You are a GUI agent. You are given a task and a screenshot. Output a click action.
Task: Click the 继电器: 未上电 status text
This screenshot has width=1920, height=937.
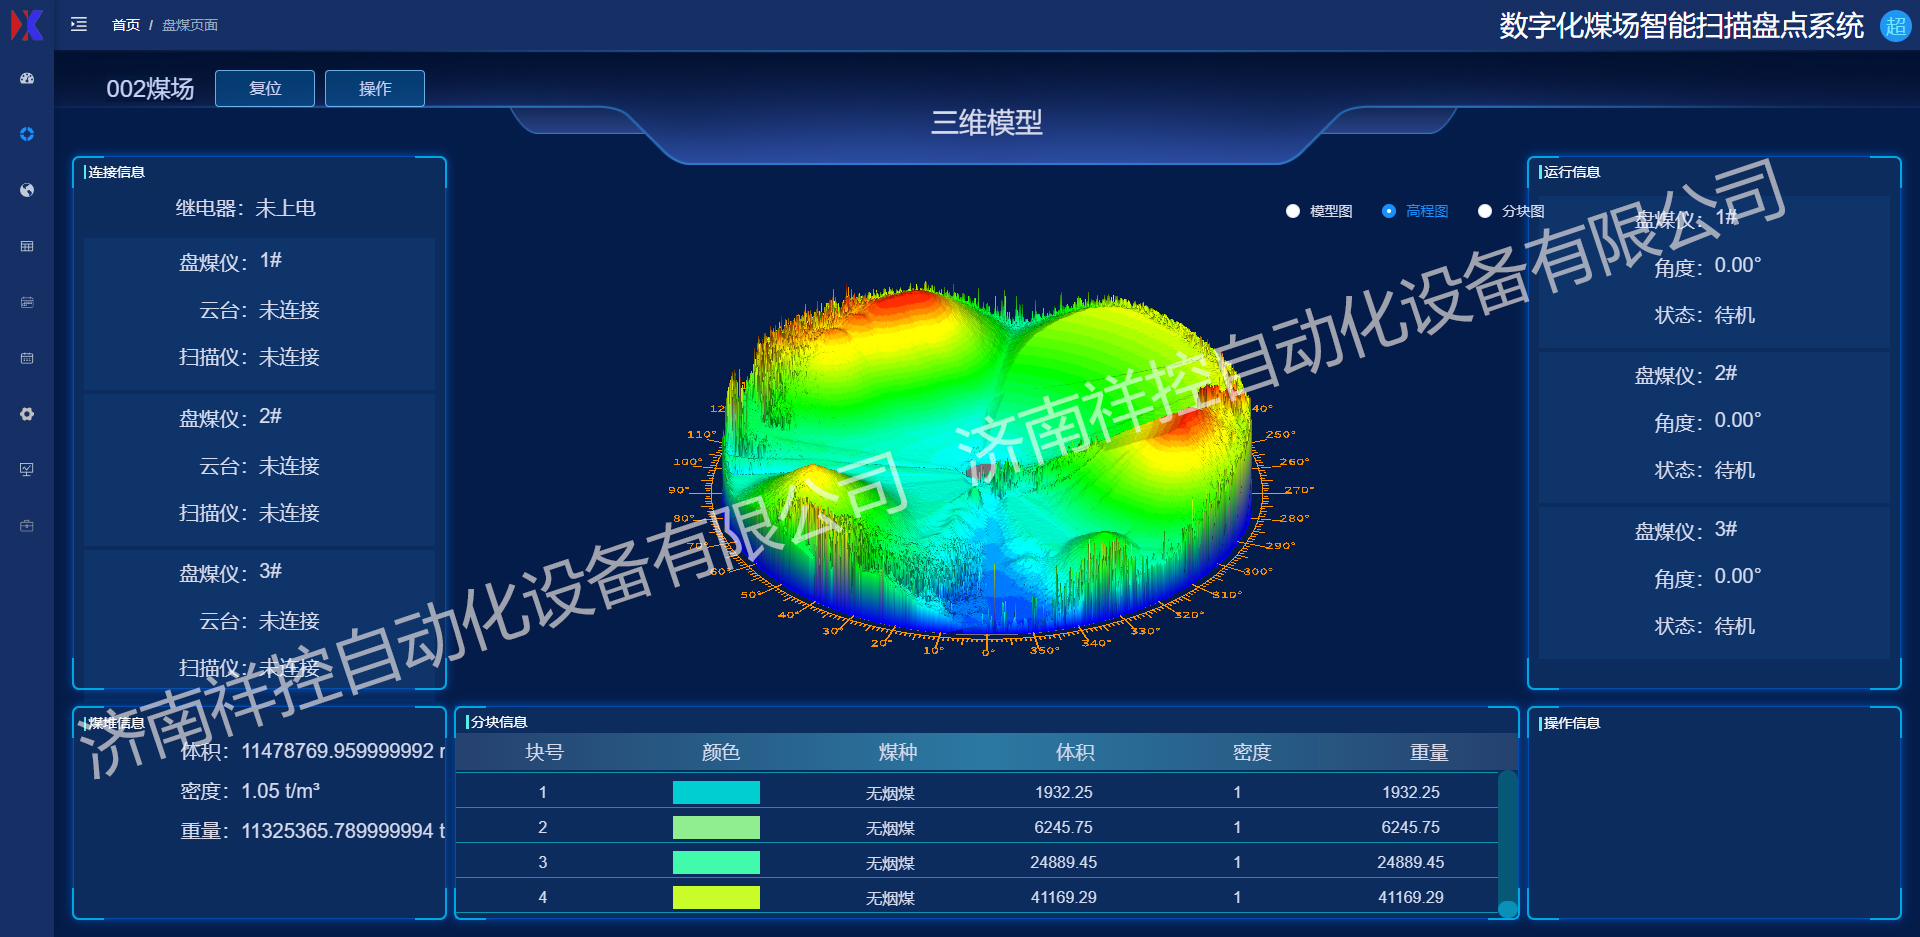click(x=246, y=208)
